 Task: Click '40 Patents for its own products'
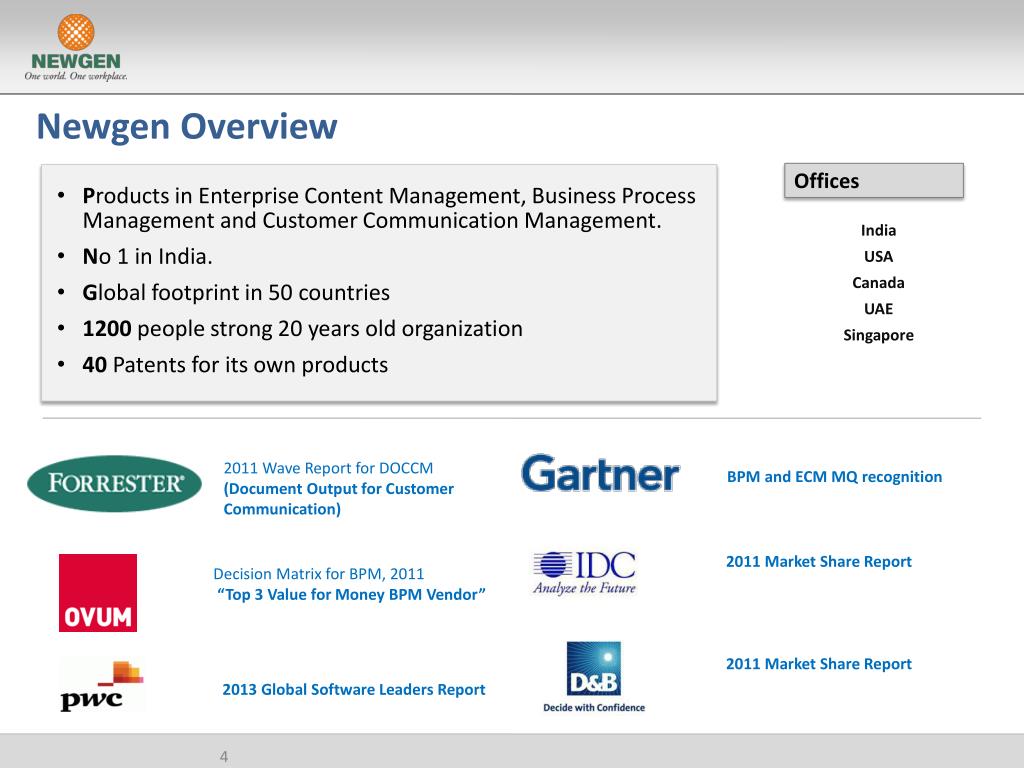(235, 364)
